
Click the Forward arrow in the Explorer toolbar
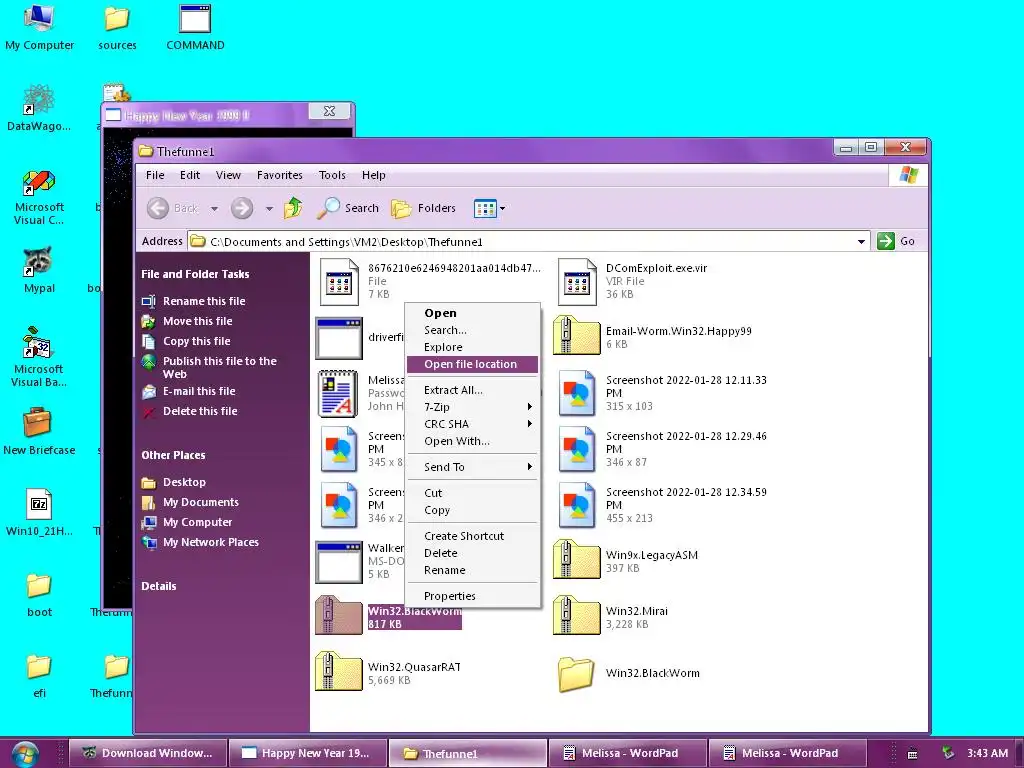click(242, 208)
